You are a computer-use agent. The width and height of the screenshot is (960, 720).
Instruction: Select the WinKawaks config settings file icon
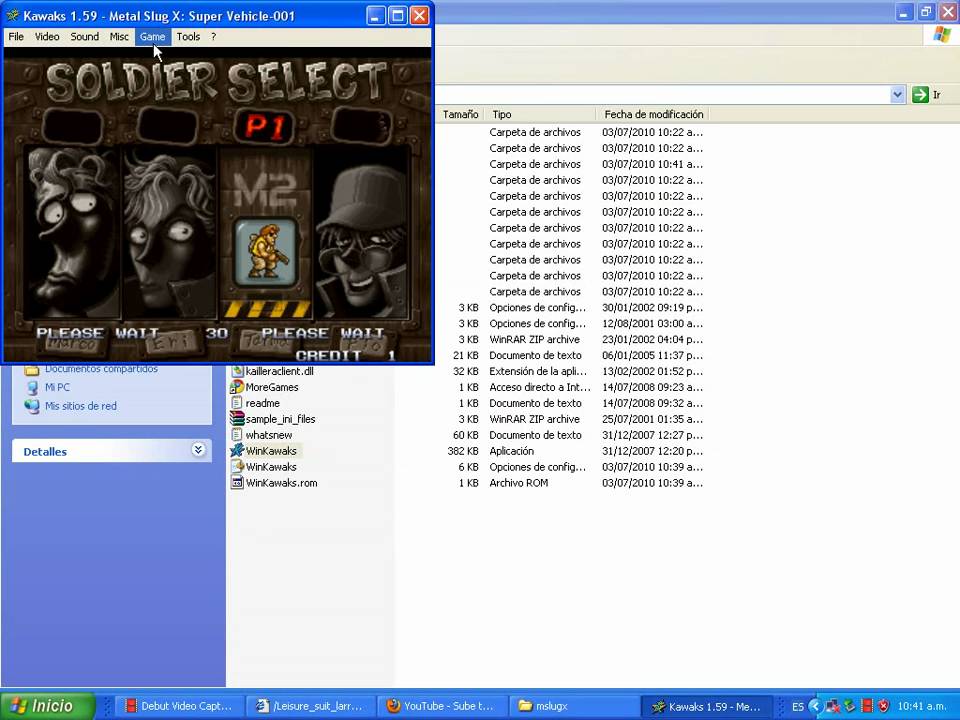click(x=237, y=467)
